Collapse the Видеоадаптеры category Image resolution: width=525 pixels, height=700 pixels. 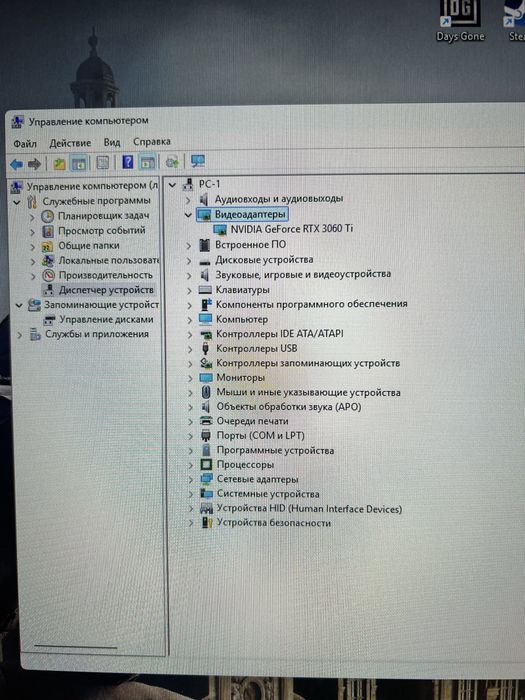tap(188, 215)
